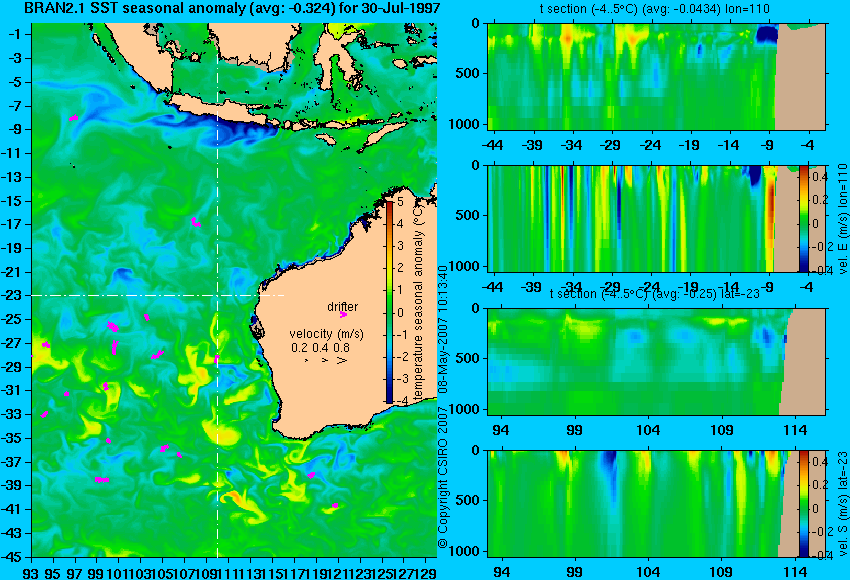Click the '08-May-2007 10:13:40' timestamp
850x580 pixels.
(x=443, y=328)
